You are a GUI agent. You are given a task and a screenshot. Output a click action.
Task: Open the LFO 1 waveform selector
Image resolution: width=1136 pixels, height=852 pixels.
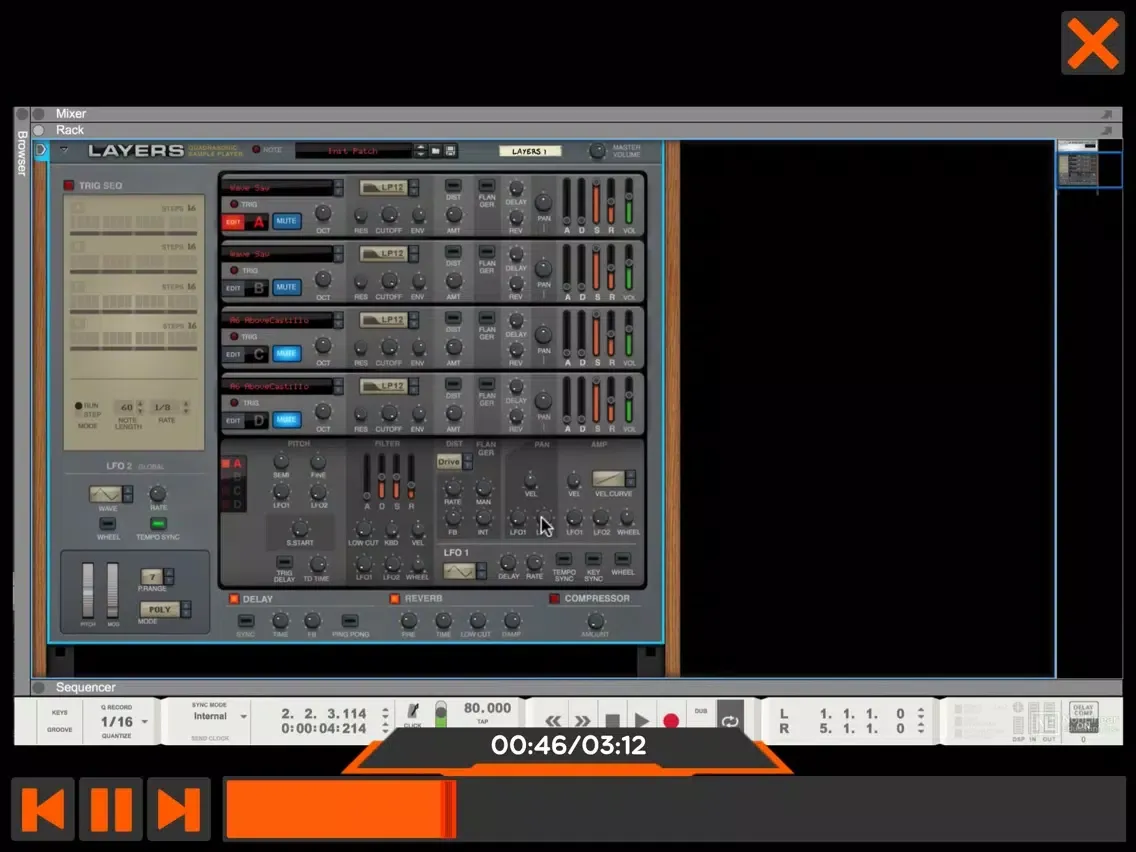coord(464,572)
